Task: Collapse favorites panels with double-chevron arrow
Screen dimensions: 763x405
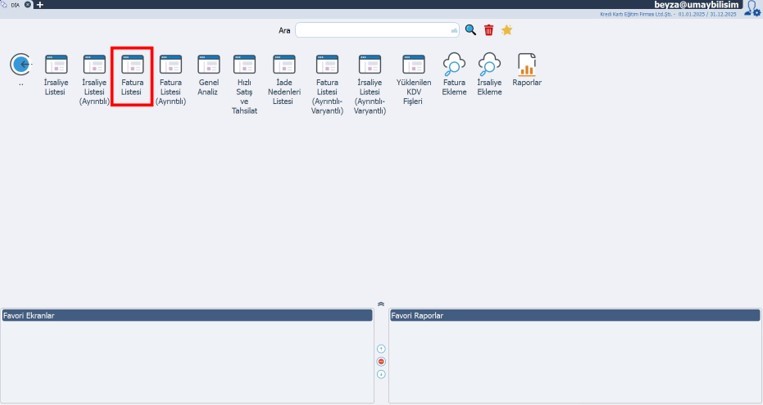Action: click(x=381, y=303)
